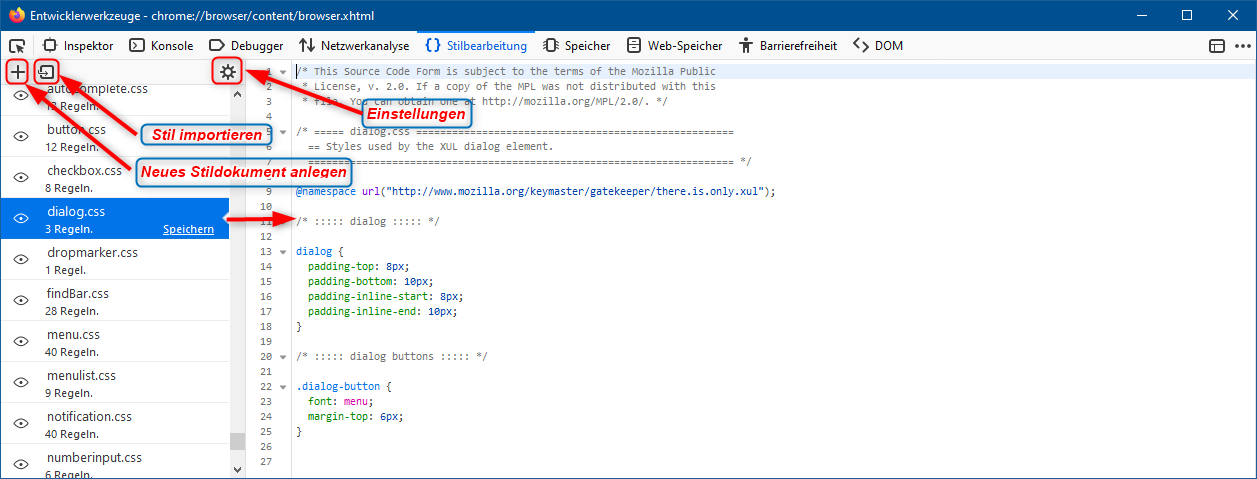Open style editor settings gear
Image resolution: width=1257 pixels, height=479 pixels.
coord(228,72)
